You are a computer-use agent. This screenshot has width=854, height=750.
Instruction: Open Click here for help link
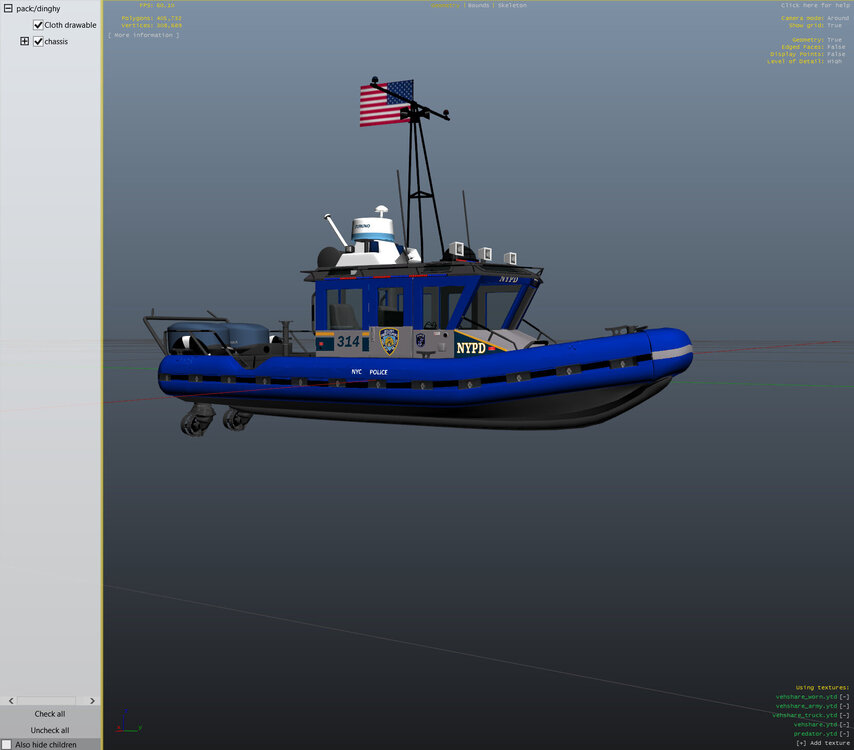pos(815,5)
